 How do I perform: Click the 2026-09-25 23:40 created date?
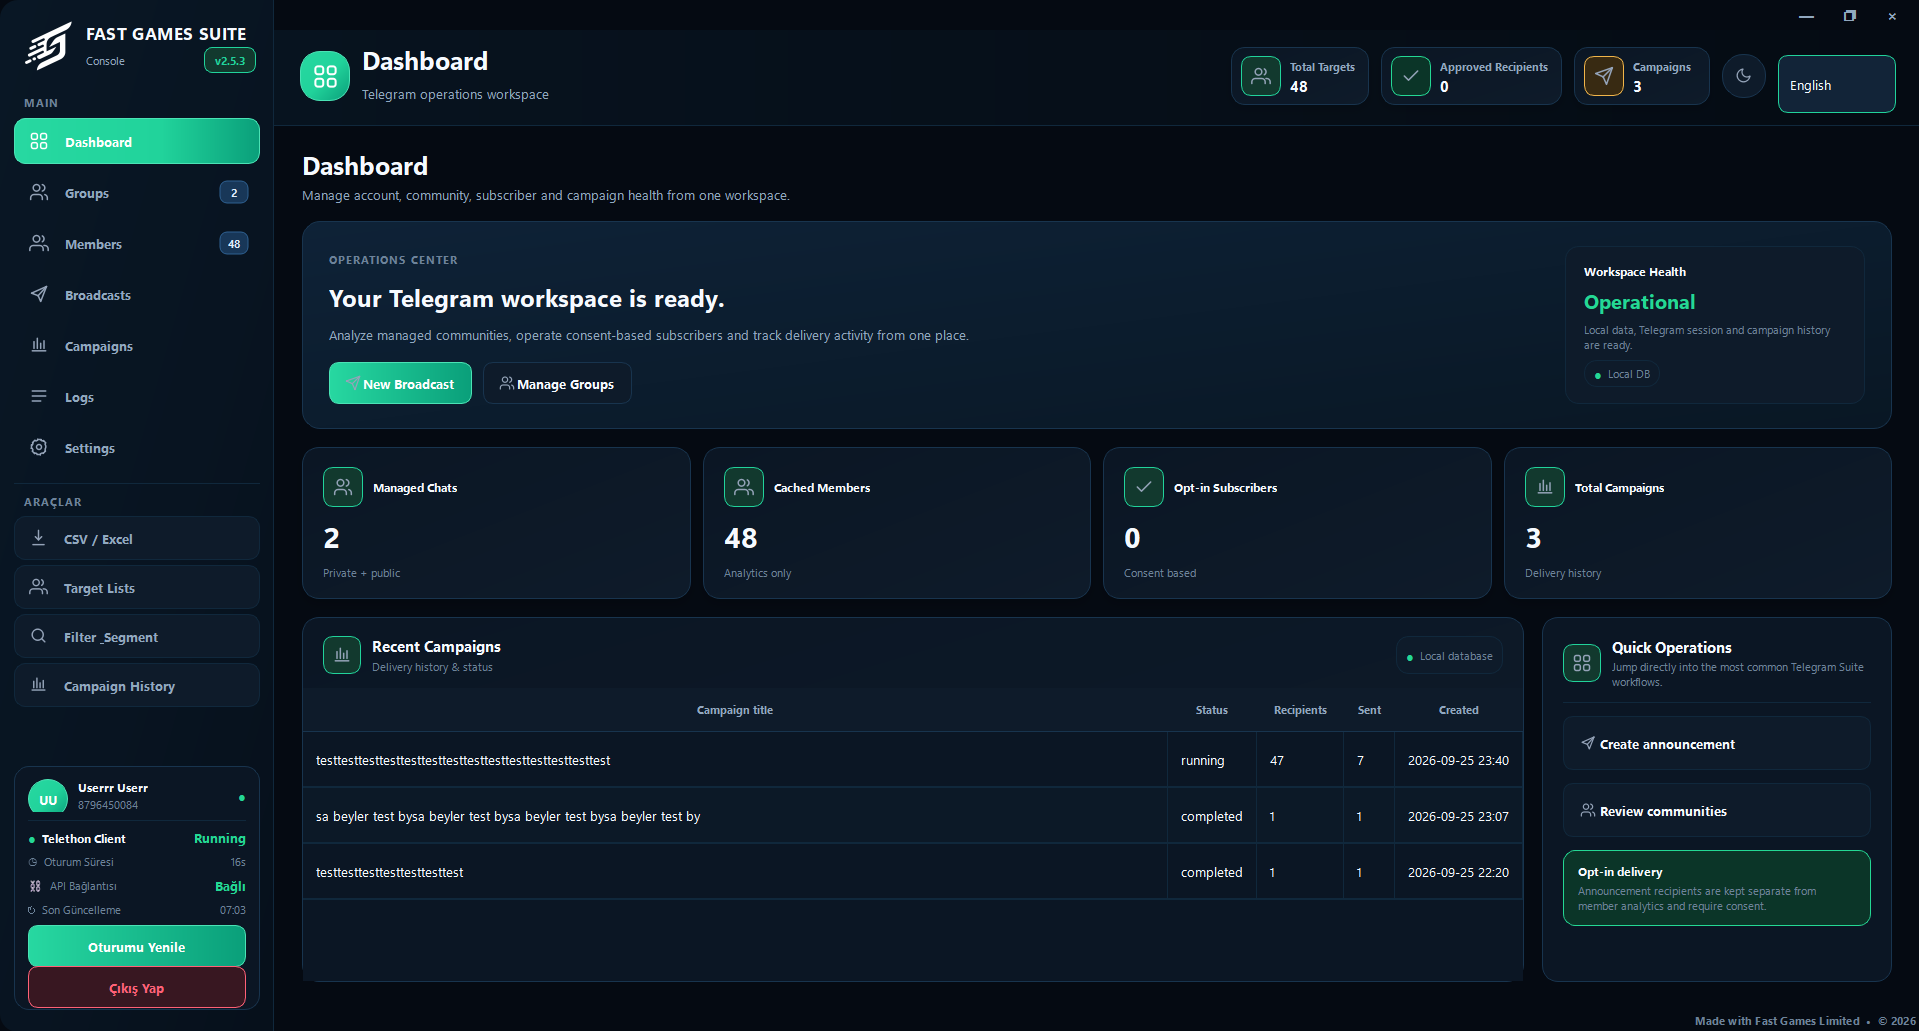coord(1458,760)
